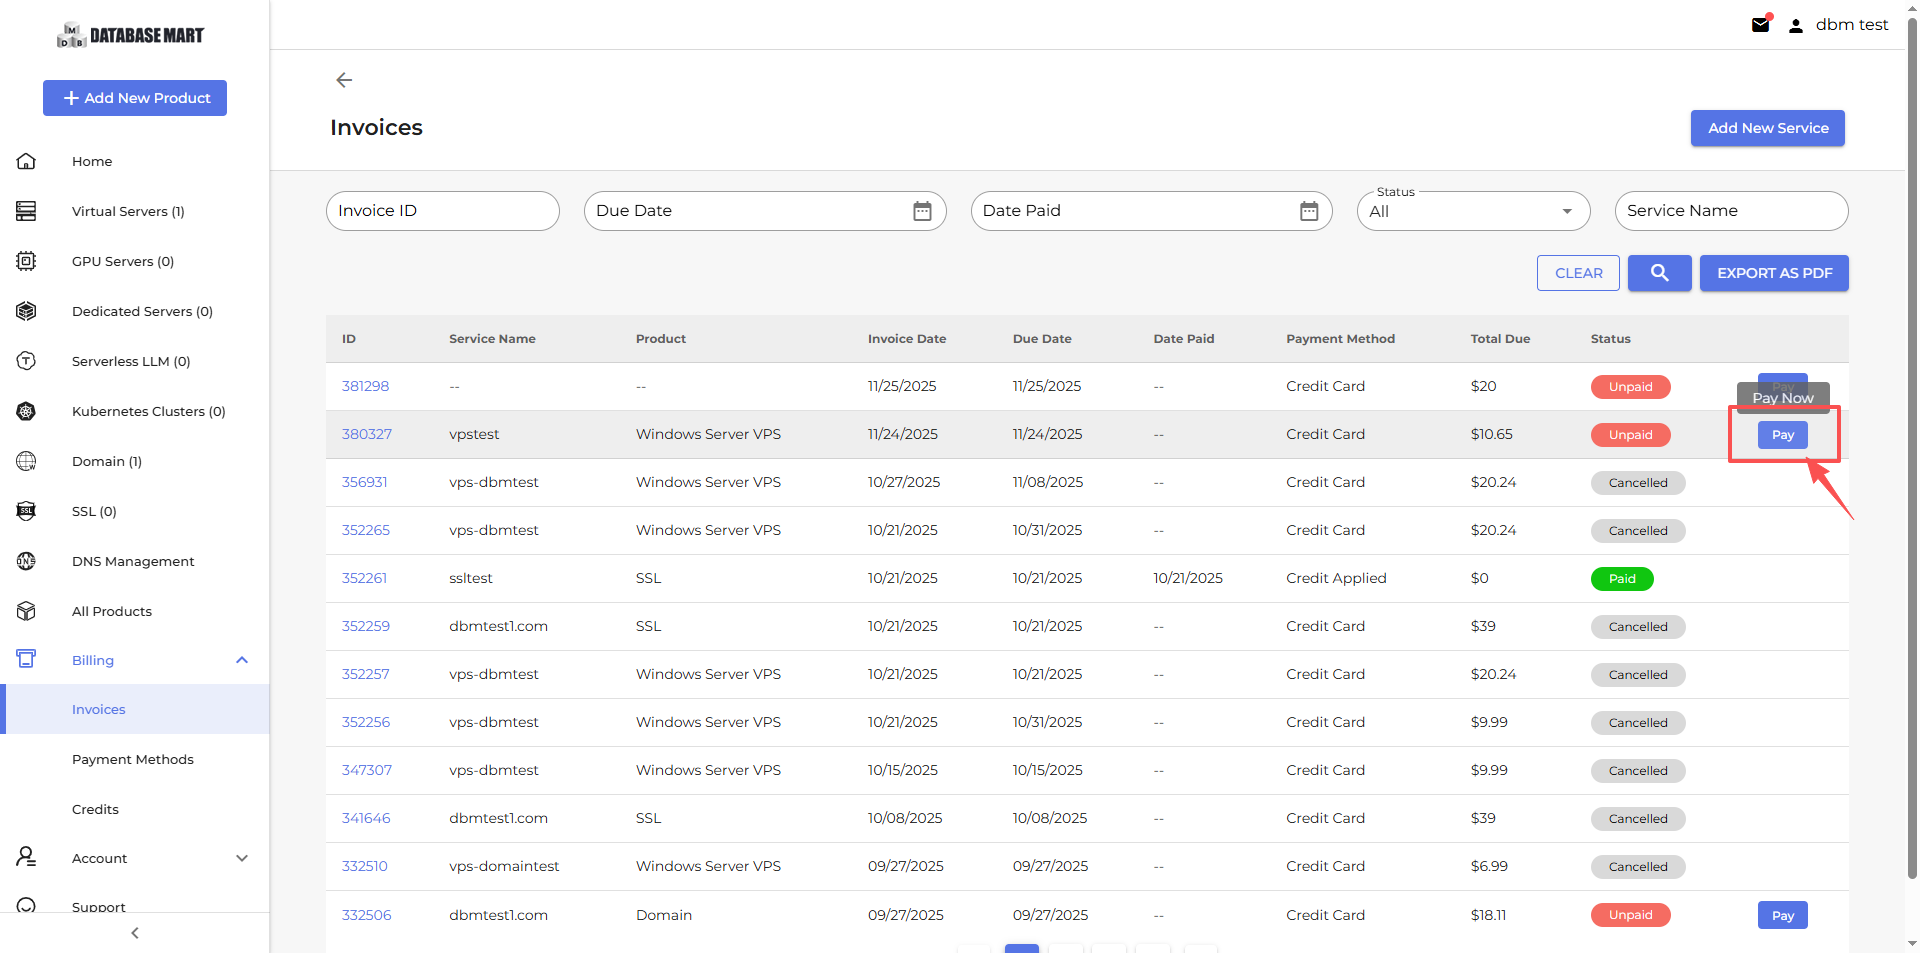This screenshot has width=1920, height=953.
Task: Click the Serverless LLM icon
Action: 27,361
